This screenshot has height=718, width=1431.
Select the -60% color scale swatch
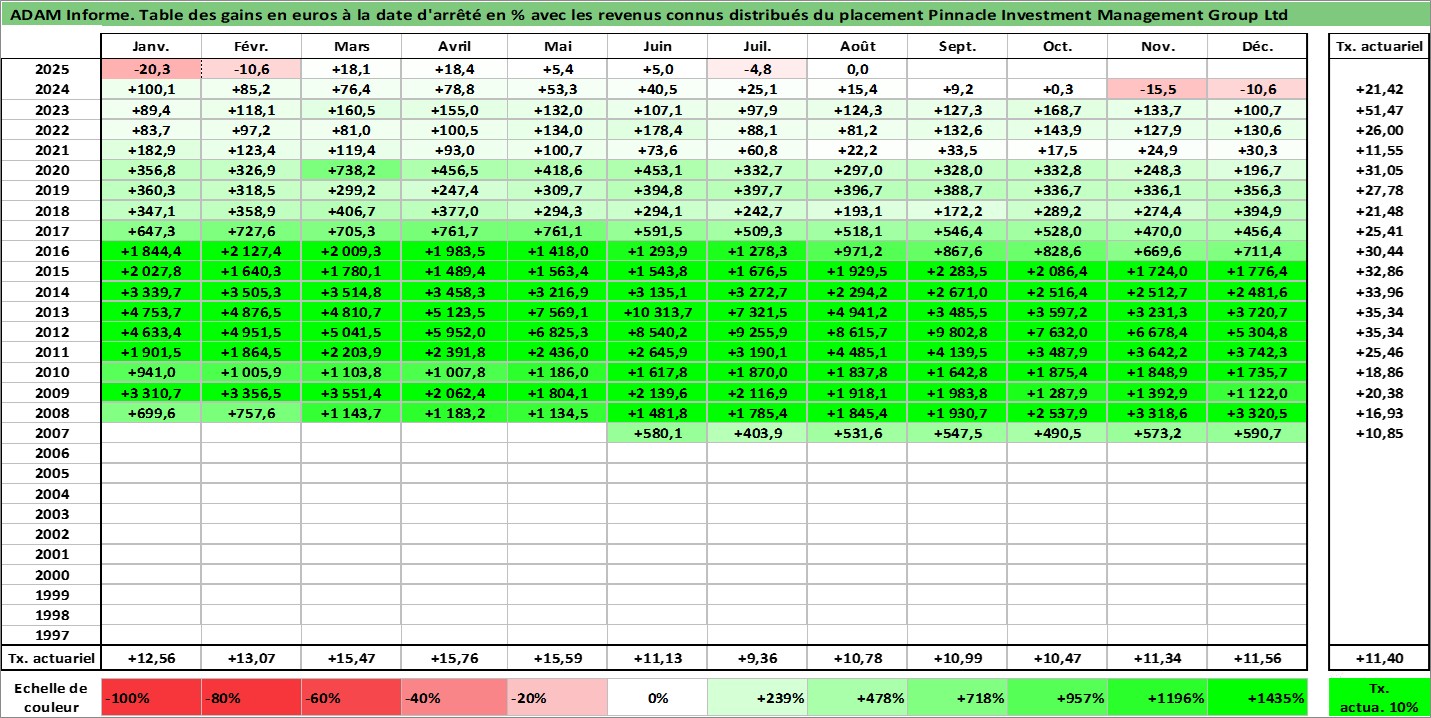pos(352,698)
